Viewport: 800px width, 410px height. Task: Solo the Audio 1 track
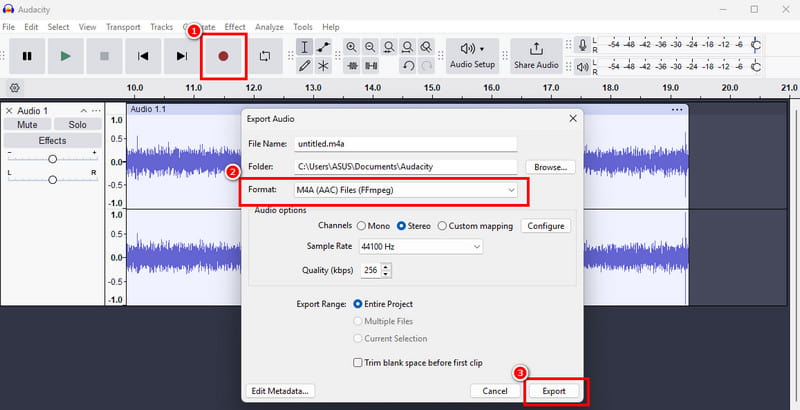(78, 124)
